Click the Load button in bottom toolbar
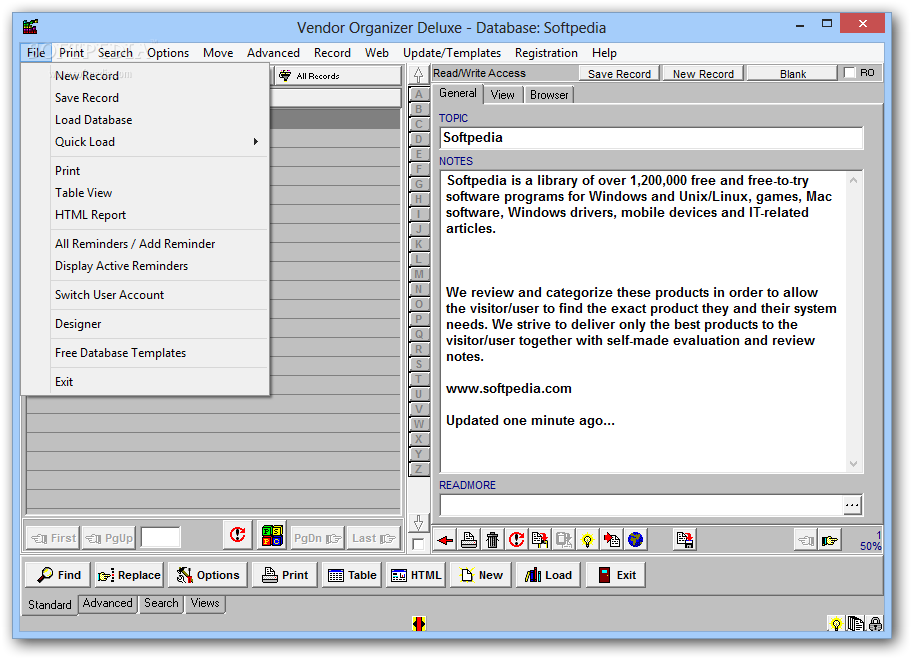This screenshot has height=659, width=912. point(548,575)
